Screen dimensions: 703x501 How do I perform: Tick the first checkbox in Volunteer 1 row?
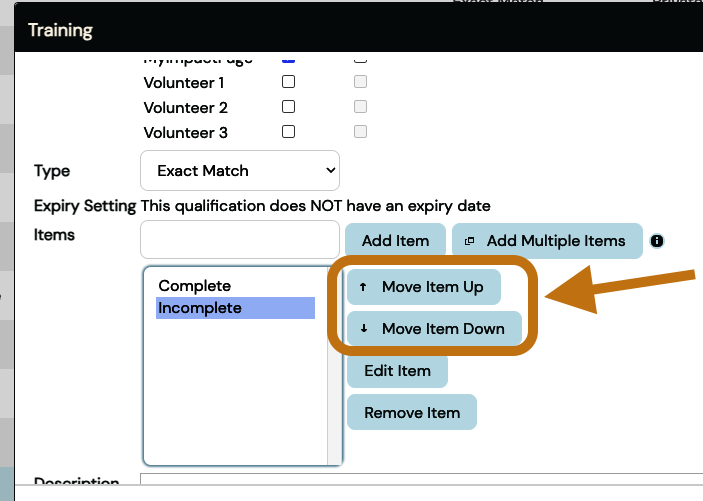click(x=288, y=82)
